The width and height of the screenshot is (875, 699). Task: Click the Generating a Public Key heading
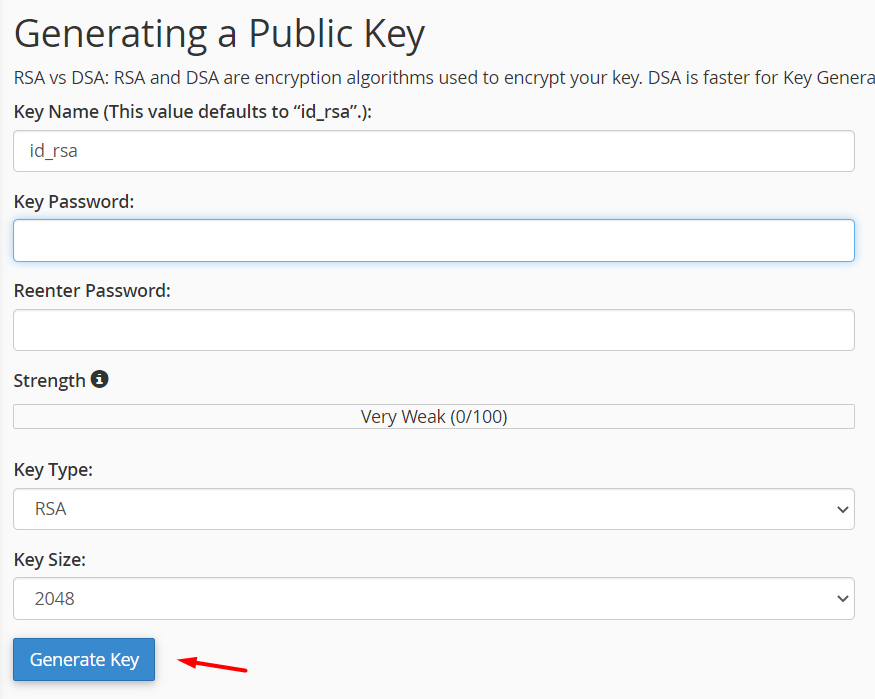pyautogui.click(x=219, y=35)
